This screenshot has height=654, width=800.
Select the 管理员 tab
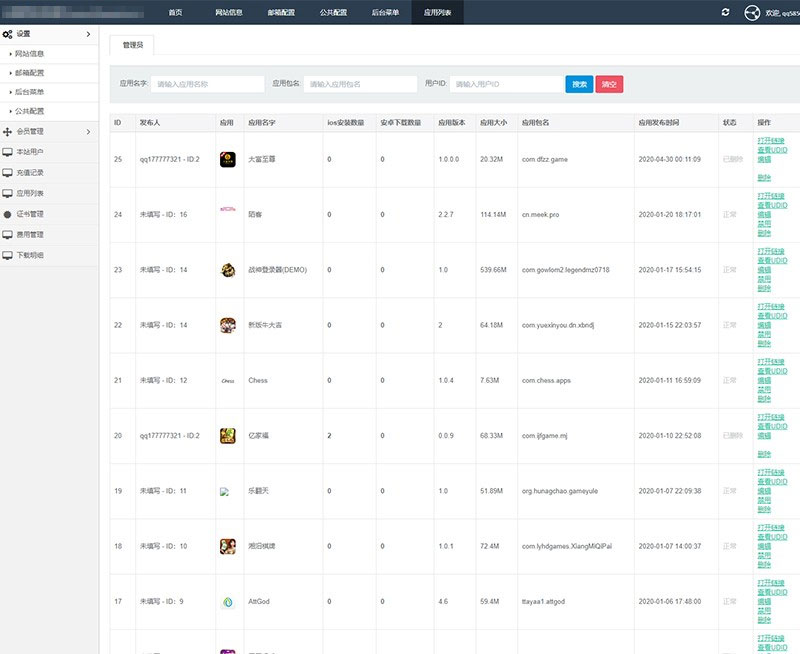pos(132,45)
